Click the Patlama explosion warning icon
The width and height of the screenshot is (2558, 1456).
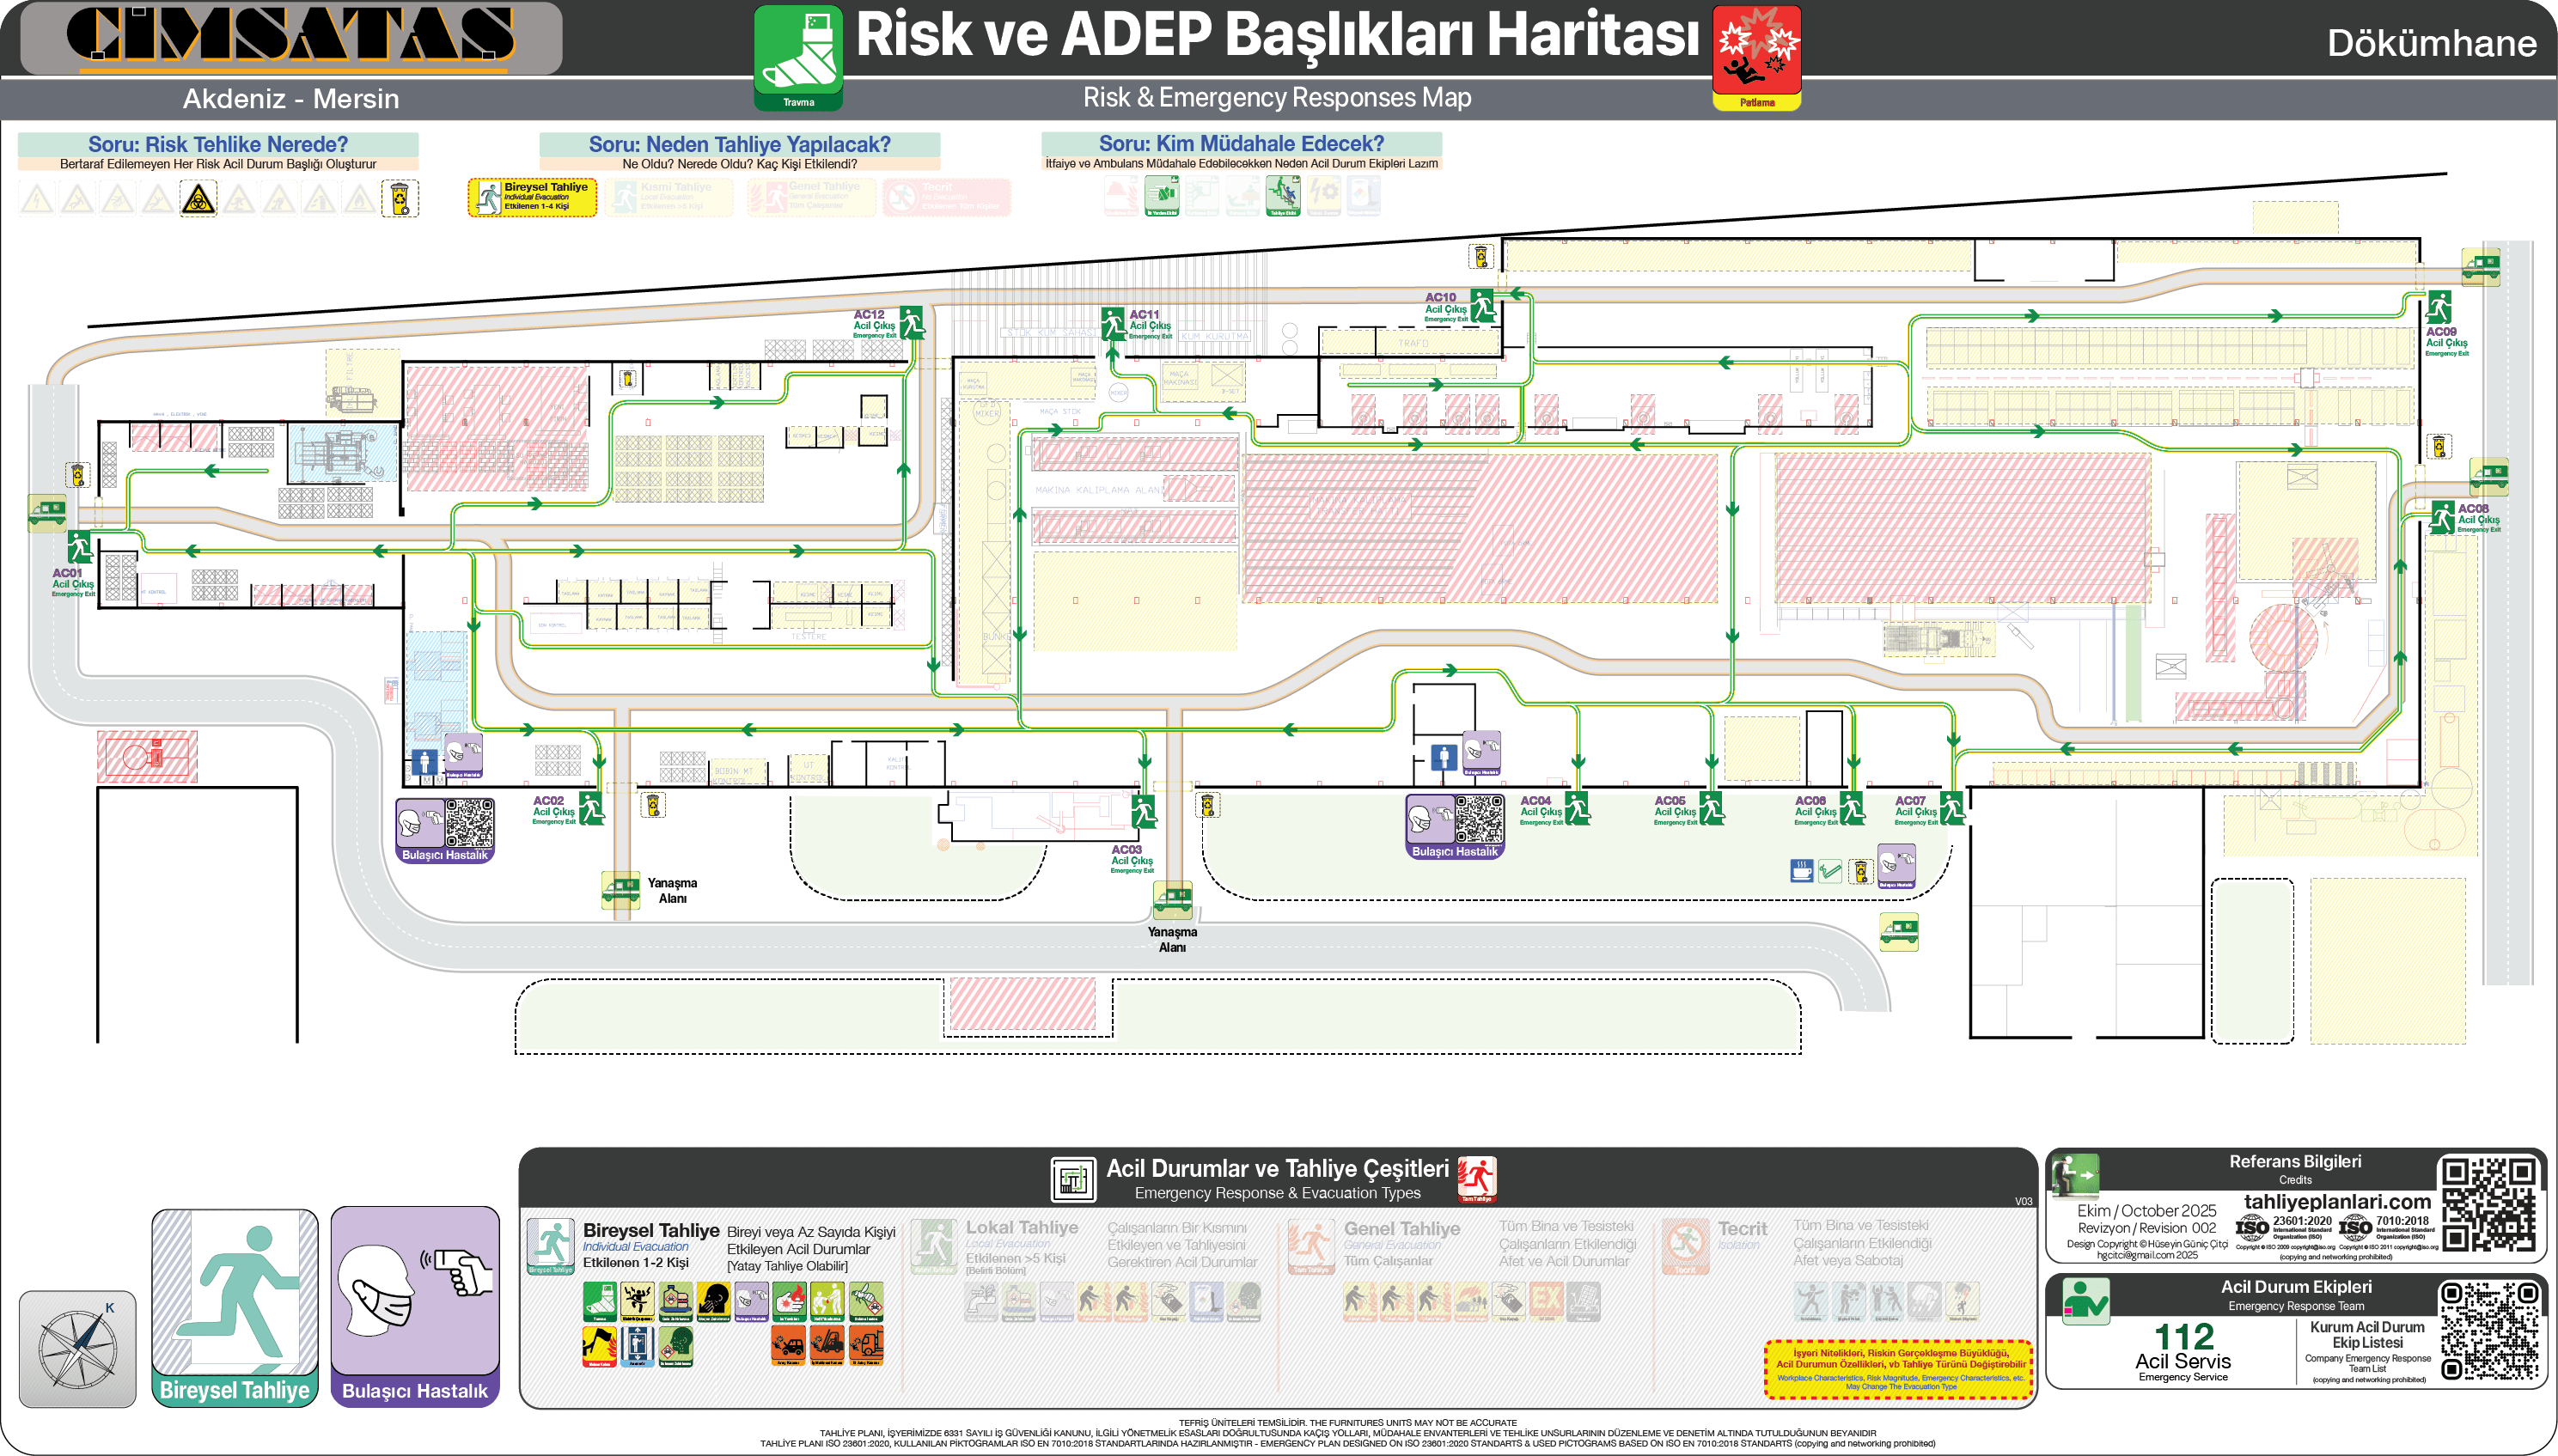(1756, 50)
